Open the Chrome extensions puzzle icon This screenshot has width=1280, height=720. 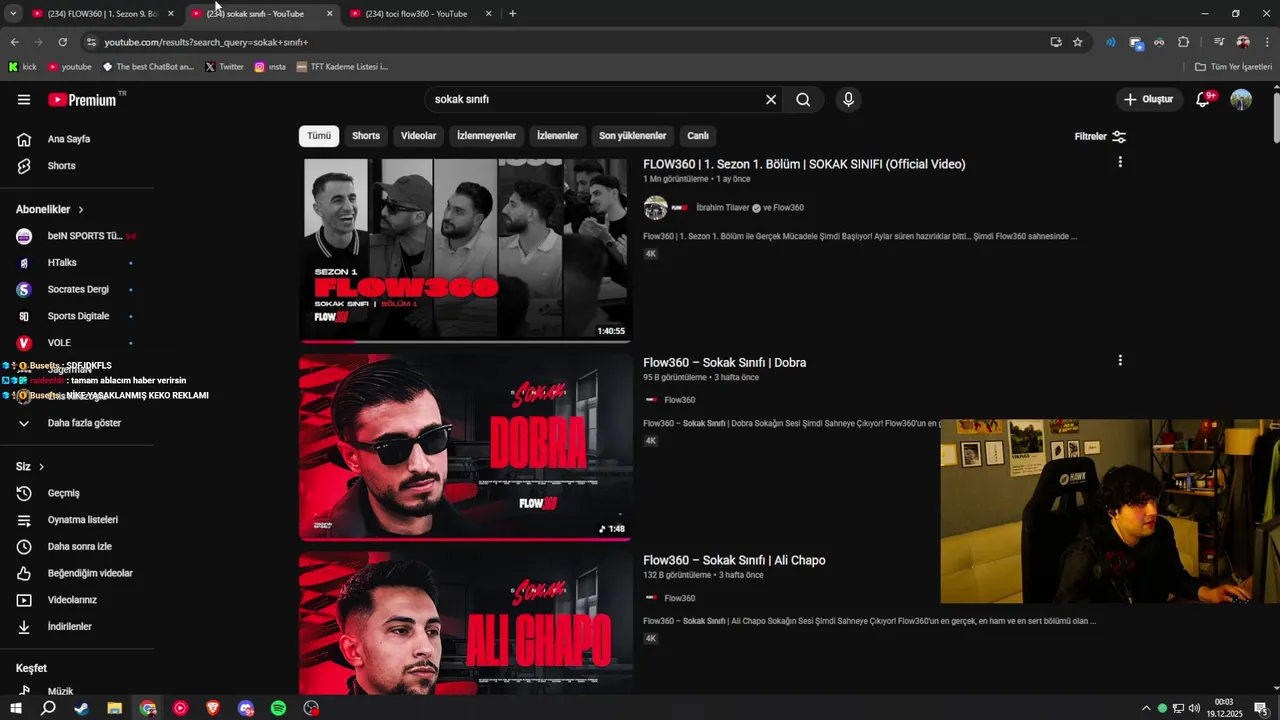1184,42
